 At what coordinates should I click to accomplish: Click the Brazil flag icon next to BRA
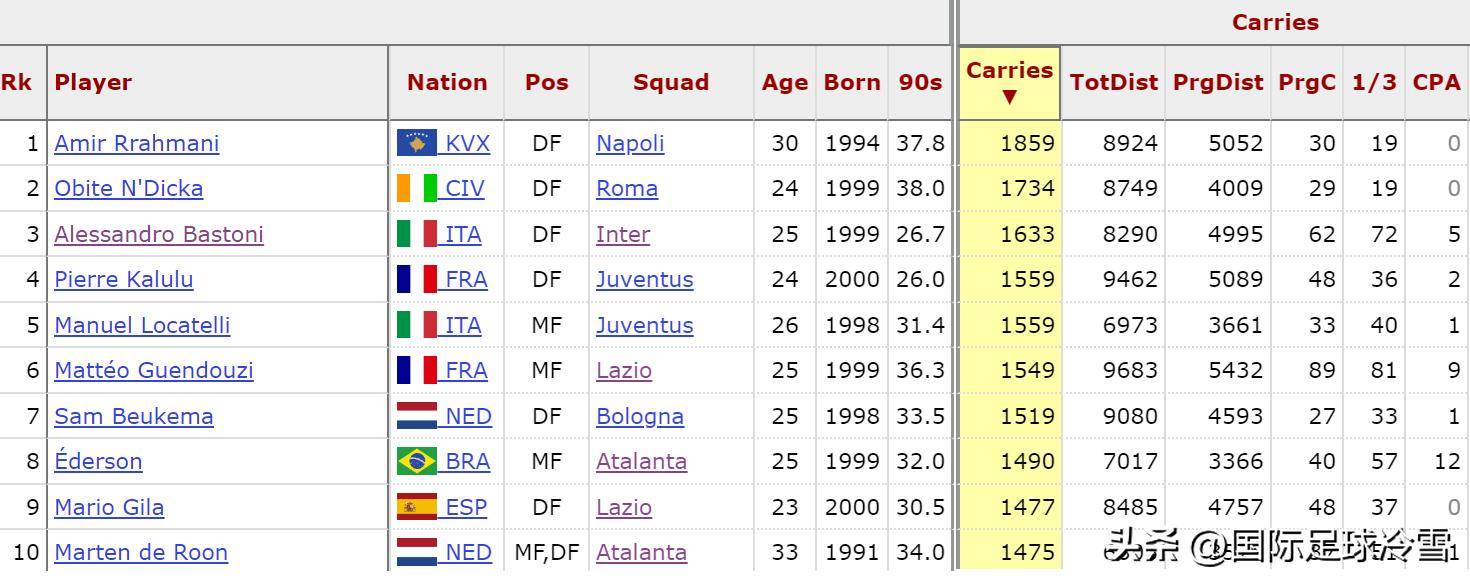pyautogui.click(x=417, y=461)
